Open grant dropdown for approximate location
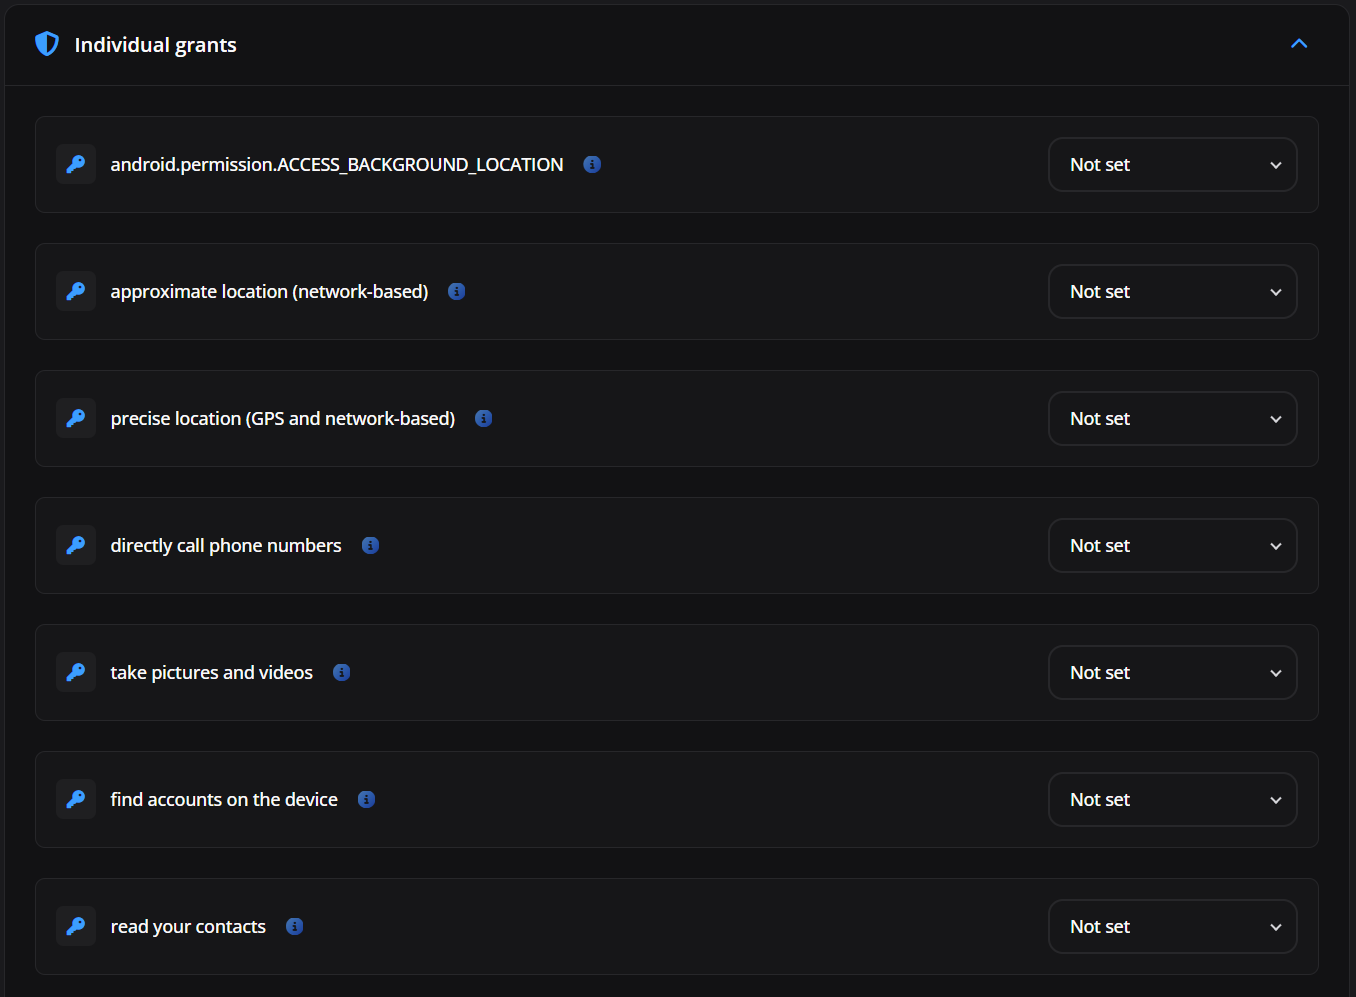The height and width of the screenshot is (997, 1356). coord(1173,291)
